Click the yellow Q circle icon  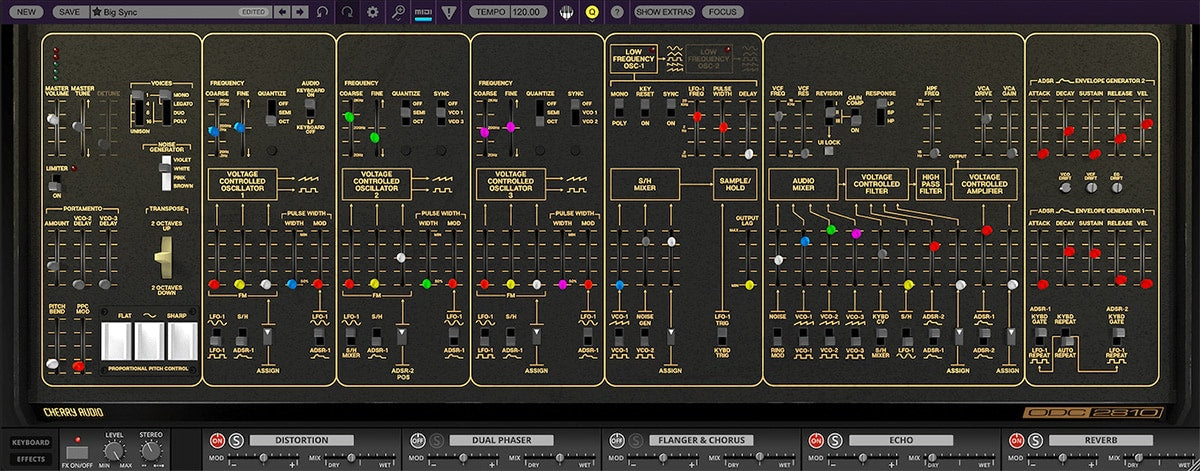click(592, 12)
